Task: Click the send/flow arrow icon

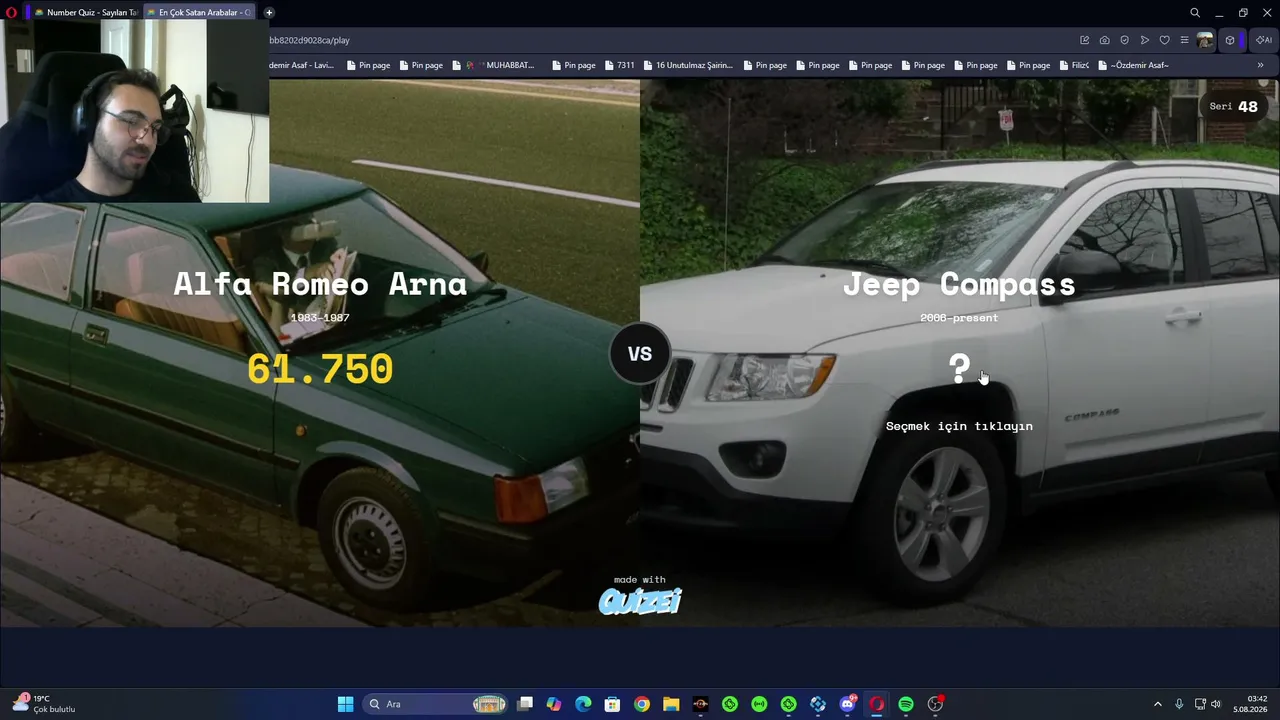Action: tap(1145, 40)
